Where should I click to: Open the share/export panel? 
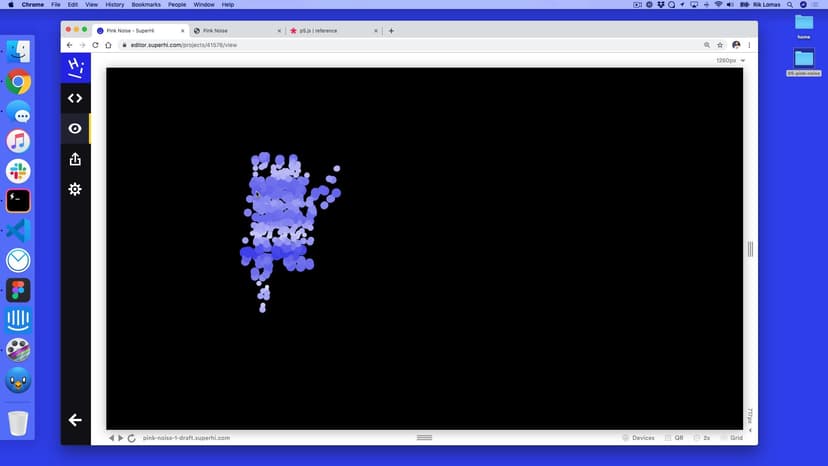pyautogui.click(x=75, y=159)
